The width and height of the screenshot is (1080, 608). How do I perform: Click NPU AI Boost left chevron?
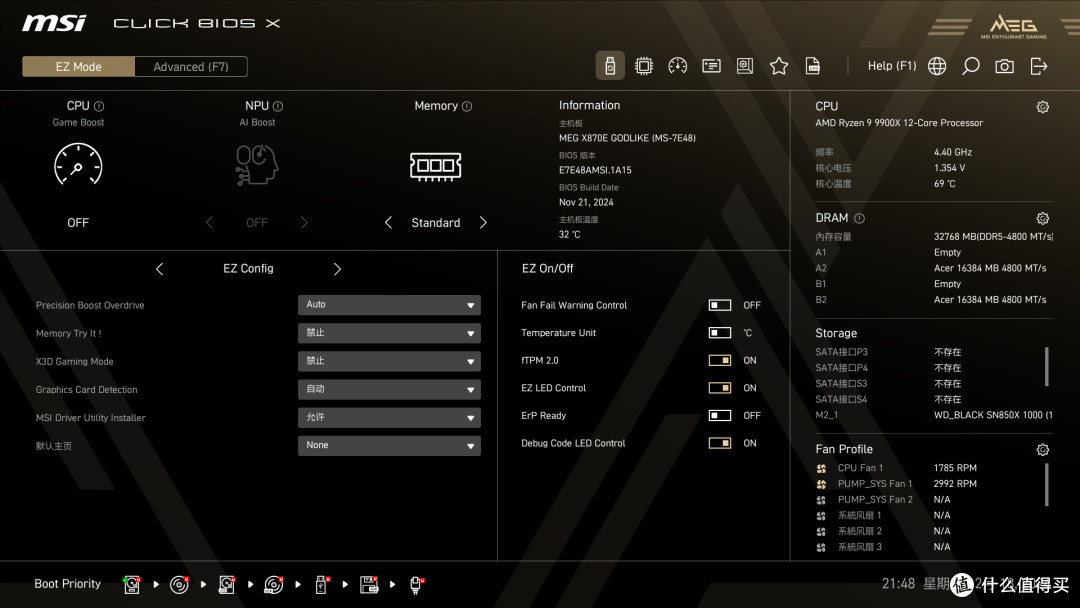(209, 222)
